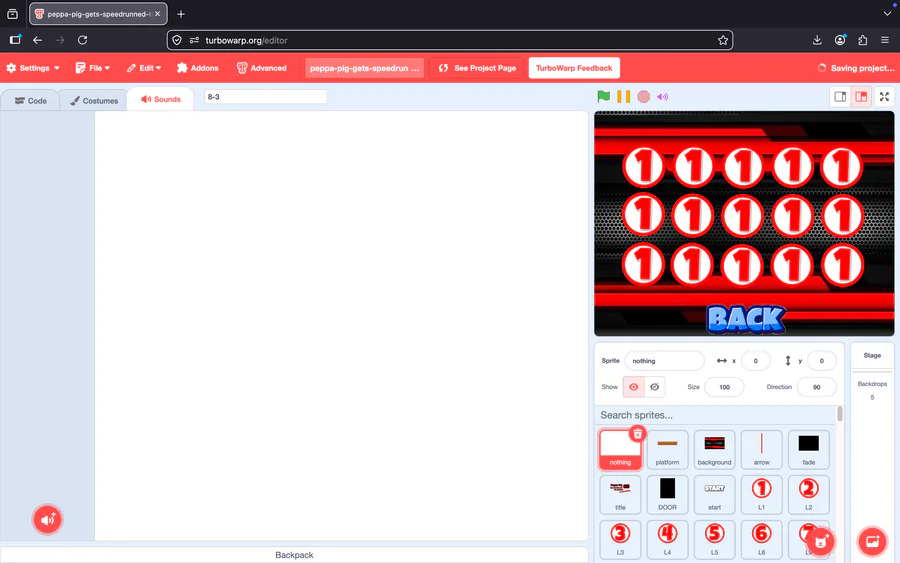Open a new browser tab
Image resolution: width=900 pixels, height=563 pixels.
coord(181,14)
